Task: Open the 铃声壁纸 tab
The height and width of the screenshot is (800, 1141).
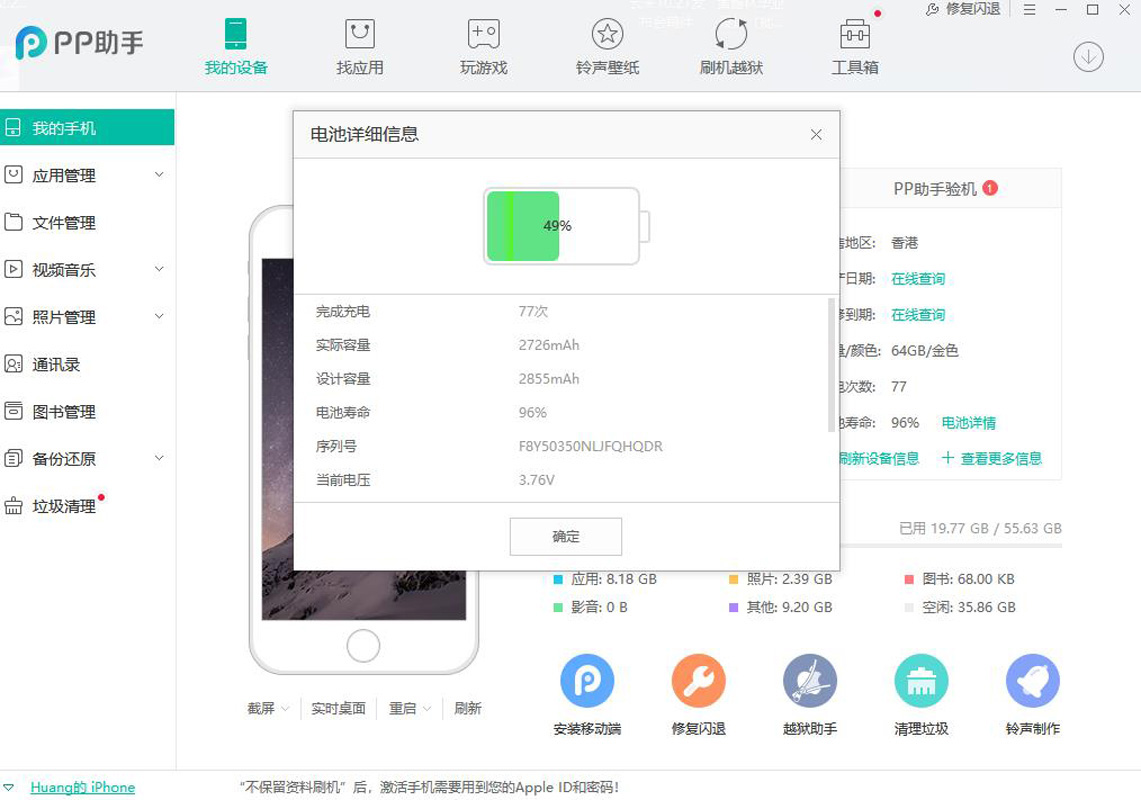Action: pos(607,47)
